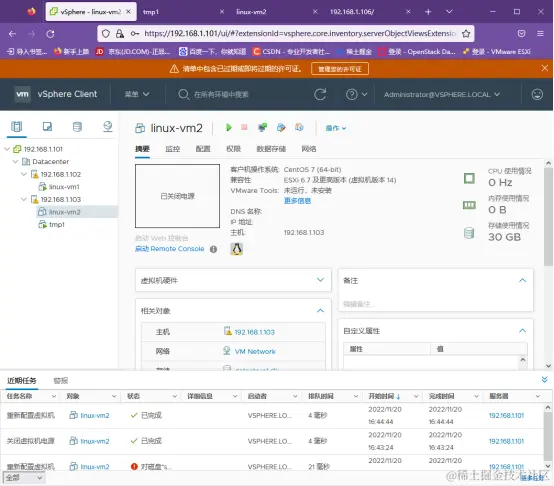554x486 pixels.
Task: Collapse host 192.168.1.103 tree node
Action: pos(24,199)
